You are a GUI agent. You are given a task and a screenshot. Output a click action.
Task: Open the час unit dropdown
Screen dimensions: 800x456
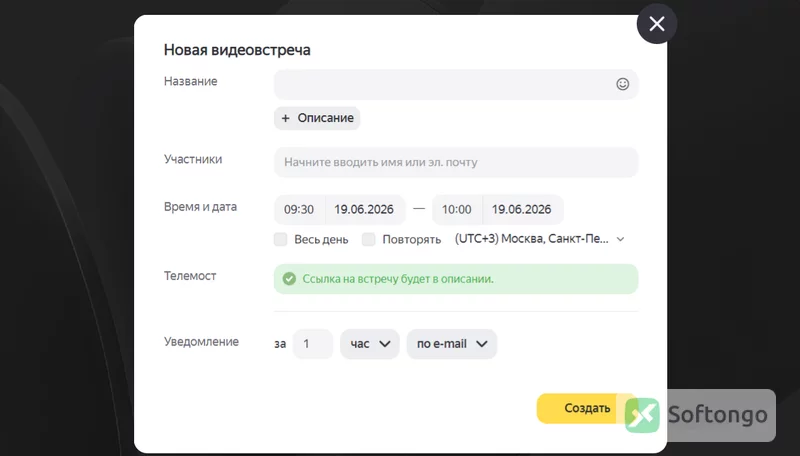point(369,344)
